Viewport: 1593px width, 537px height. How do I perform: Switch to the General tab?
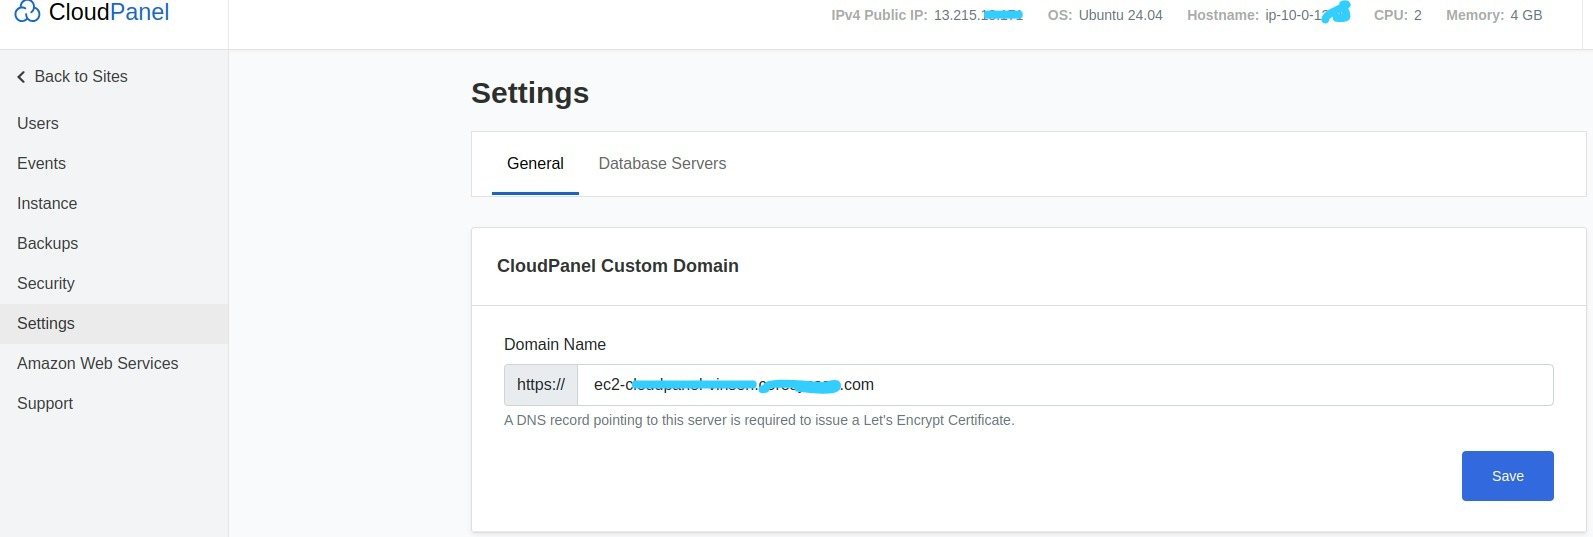[x=535, y=163]
